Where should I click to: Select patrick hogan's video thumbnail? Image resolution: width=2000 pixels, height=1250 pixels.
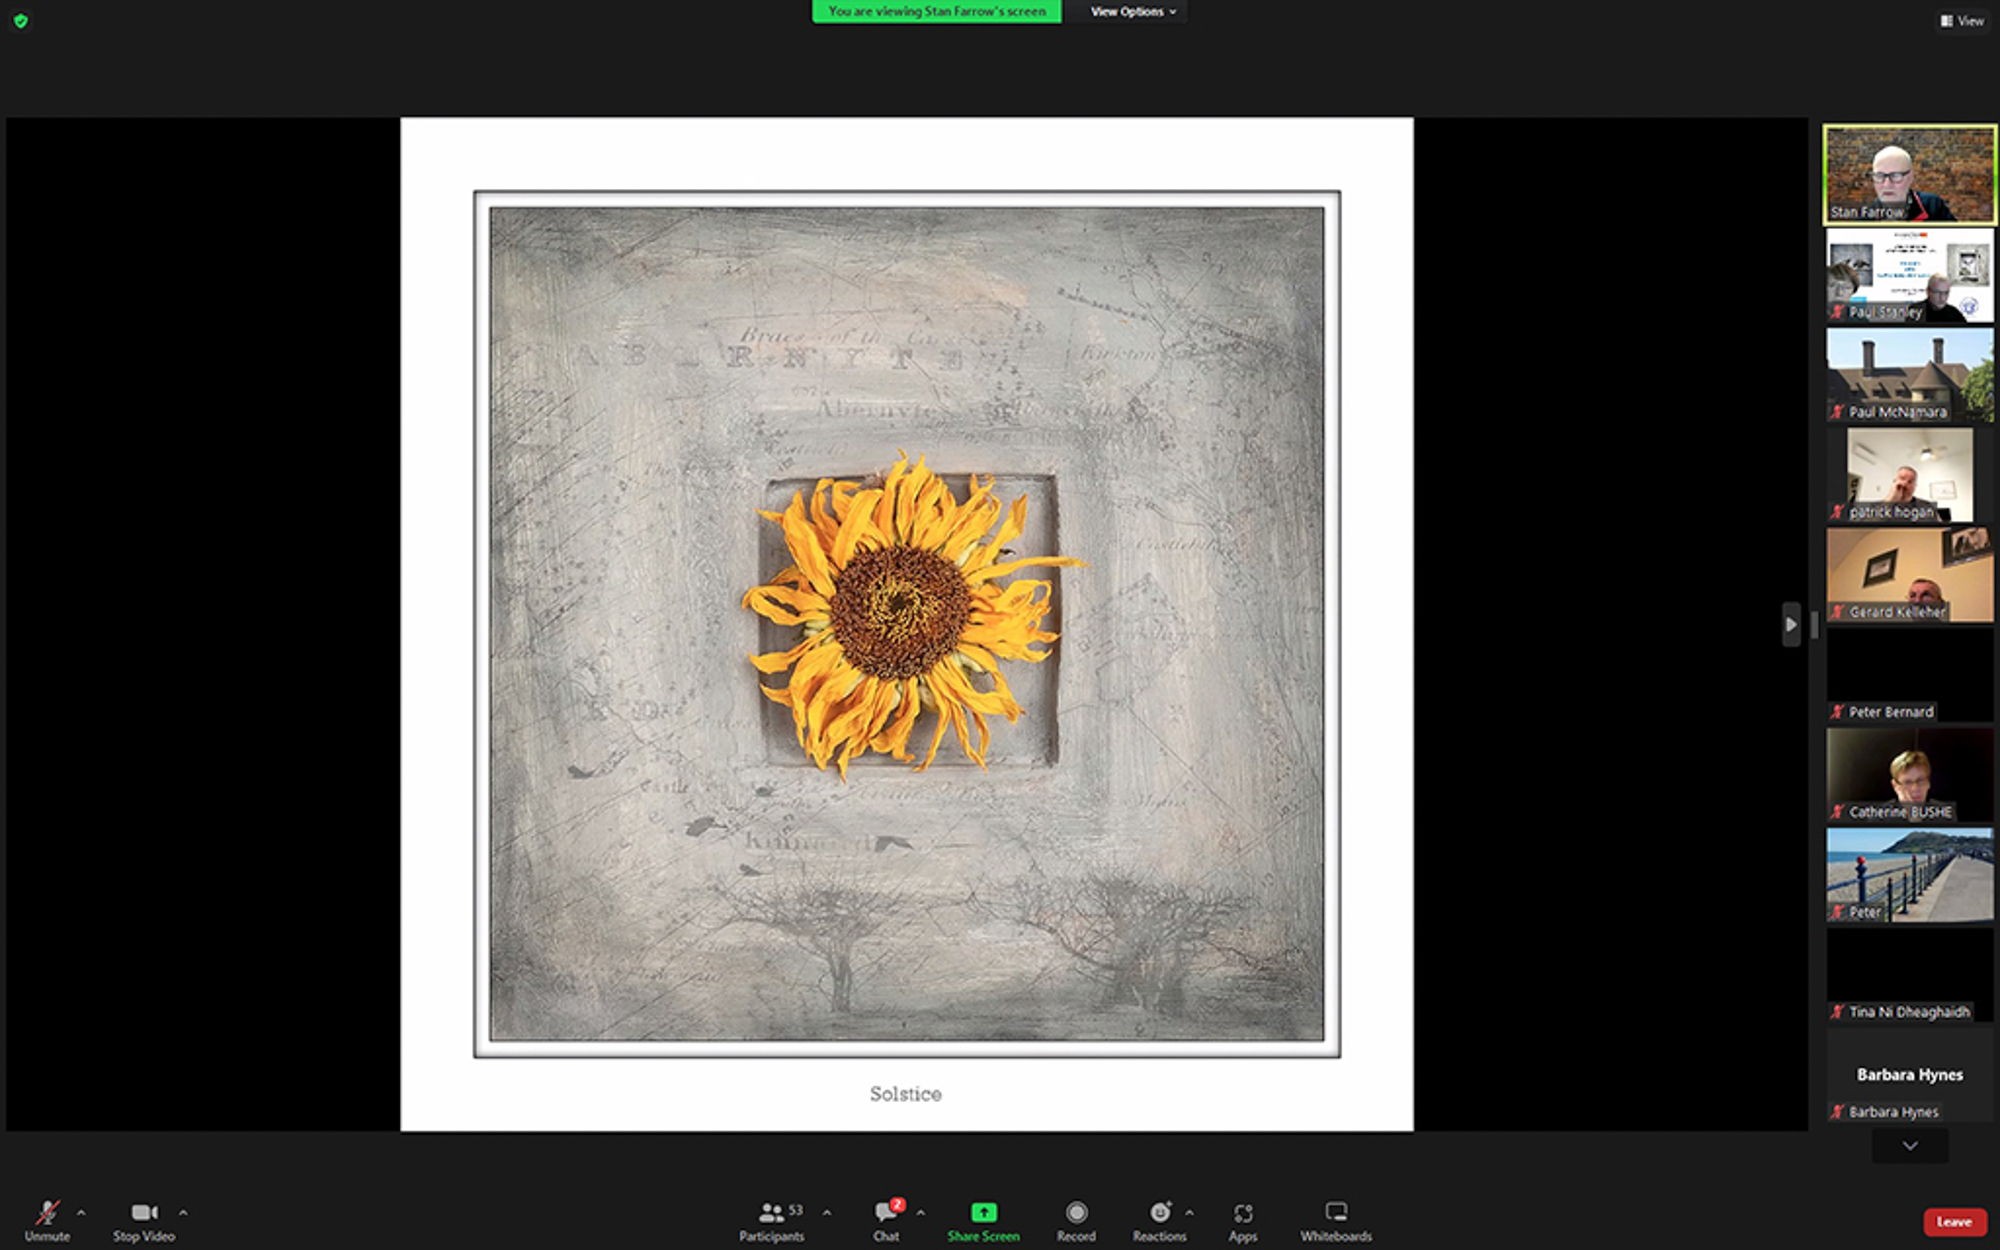click(1909, 475)
